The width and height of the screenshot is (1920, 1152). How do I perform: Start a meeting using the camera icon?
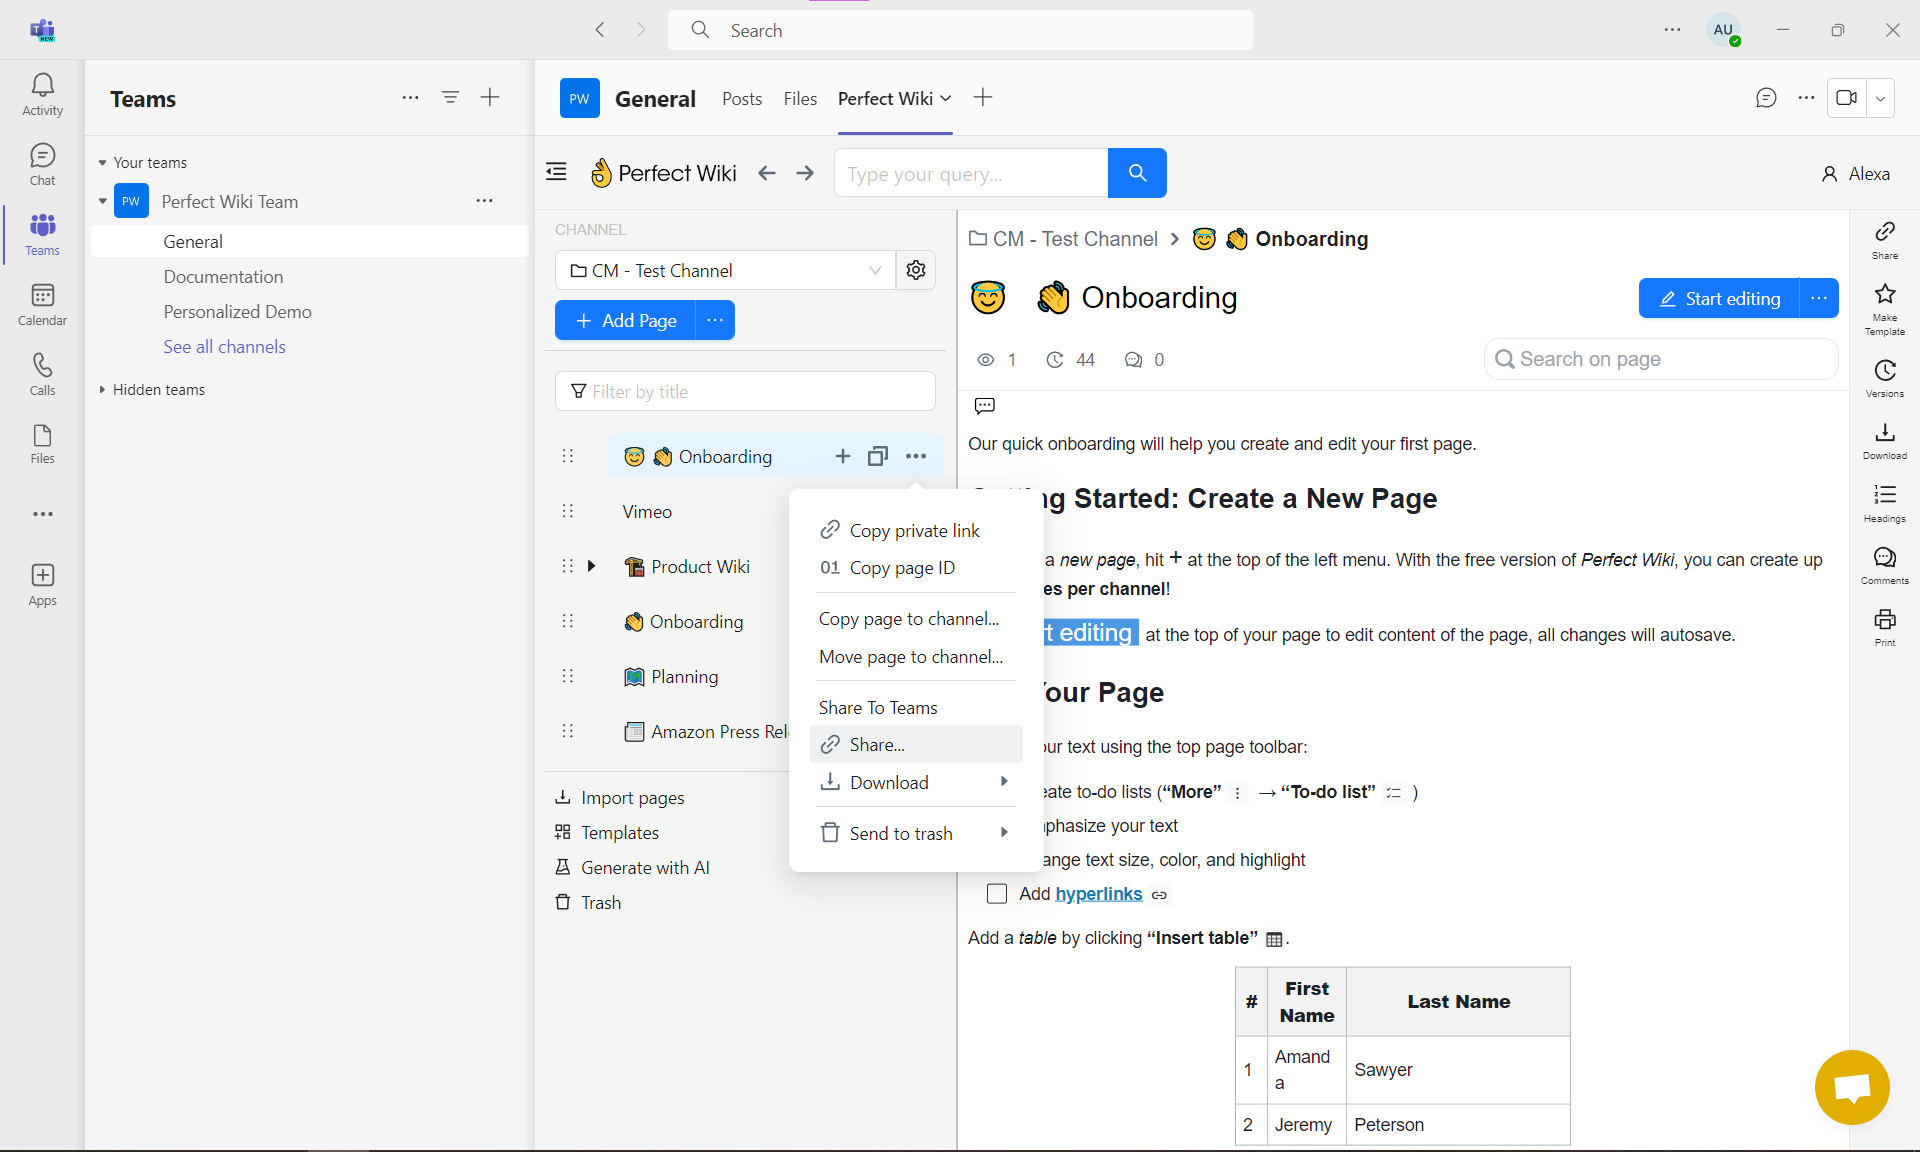pos(1847,97)
